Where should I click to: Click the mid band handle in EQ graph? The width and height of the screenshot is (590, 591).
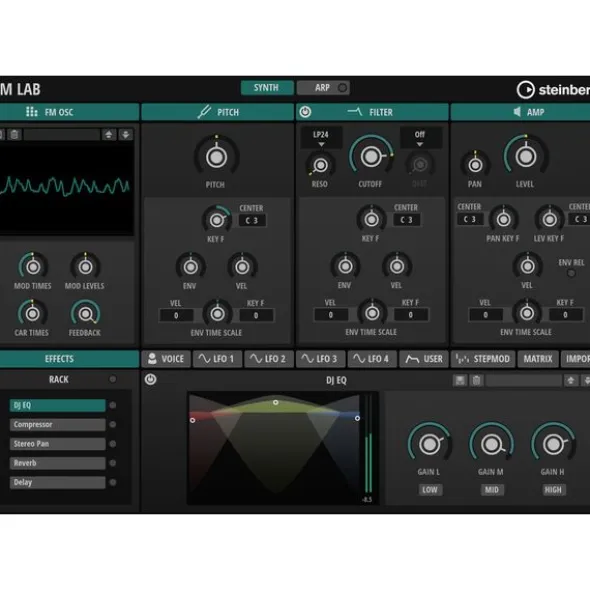pos(276,403)
